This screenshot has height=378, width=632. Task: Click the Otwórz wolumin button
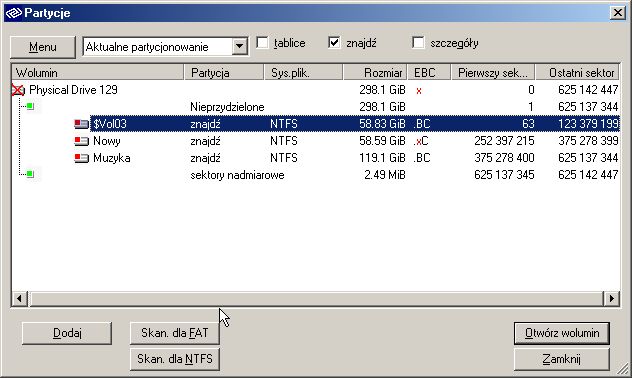coord(562,333)
